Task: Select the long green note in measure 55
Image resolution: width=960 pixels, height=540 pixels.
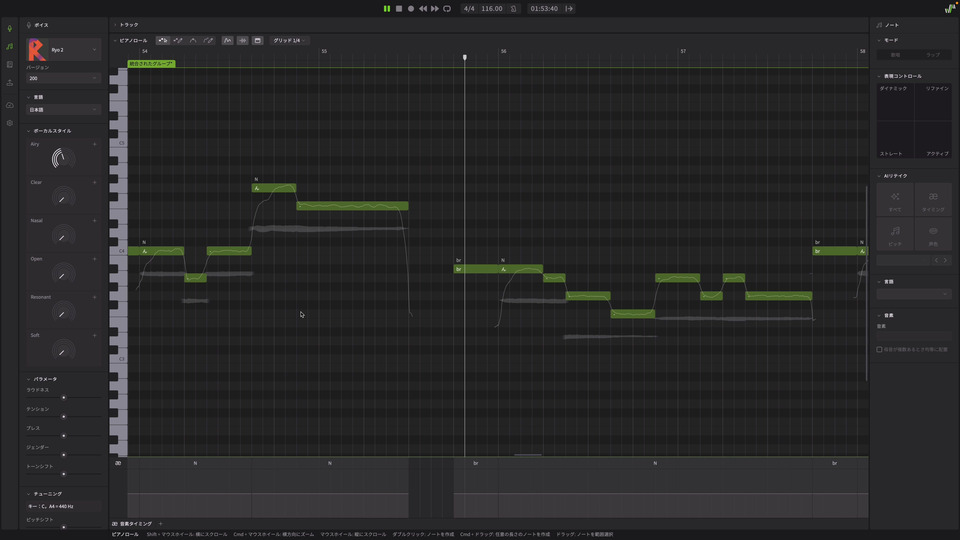Action: (353, 206)
